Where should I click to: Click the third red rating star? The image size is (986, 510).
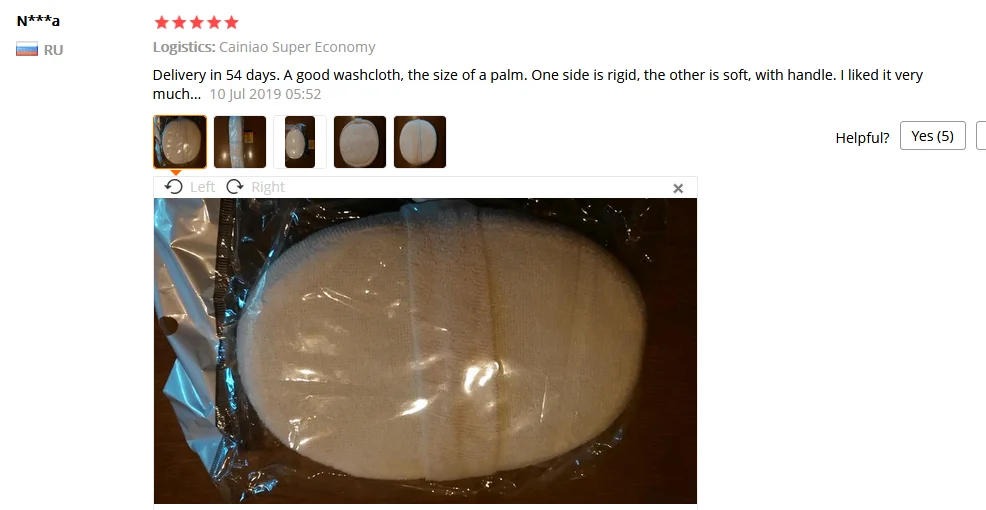pyautogui.click(x=197, y=23)
